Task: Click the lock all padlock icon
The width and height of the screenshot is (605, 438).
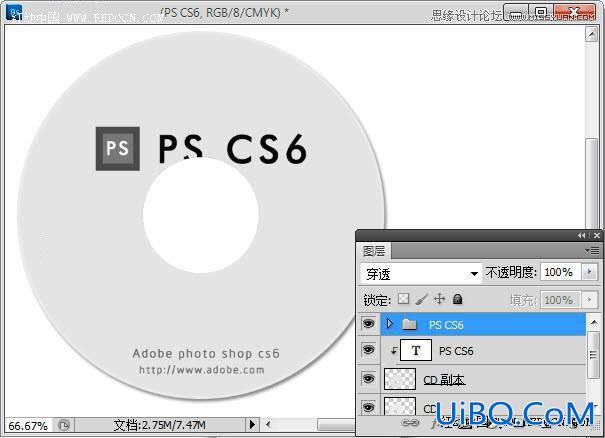Action: (x=458, y=299)
